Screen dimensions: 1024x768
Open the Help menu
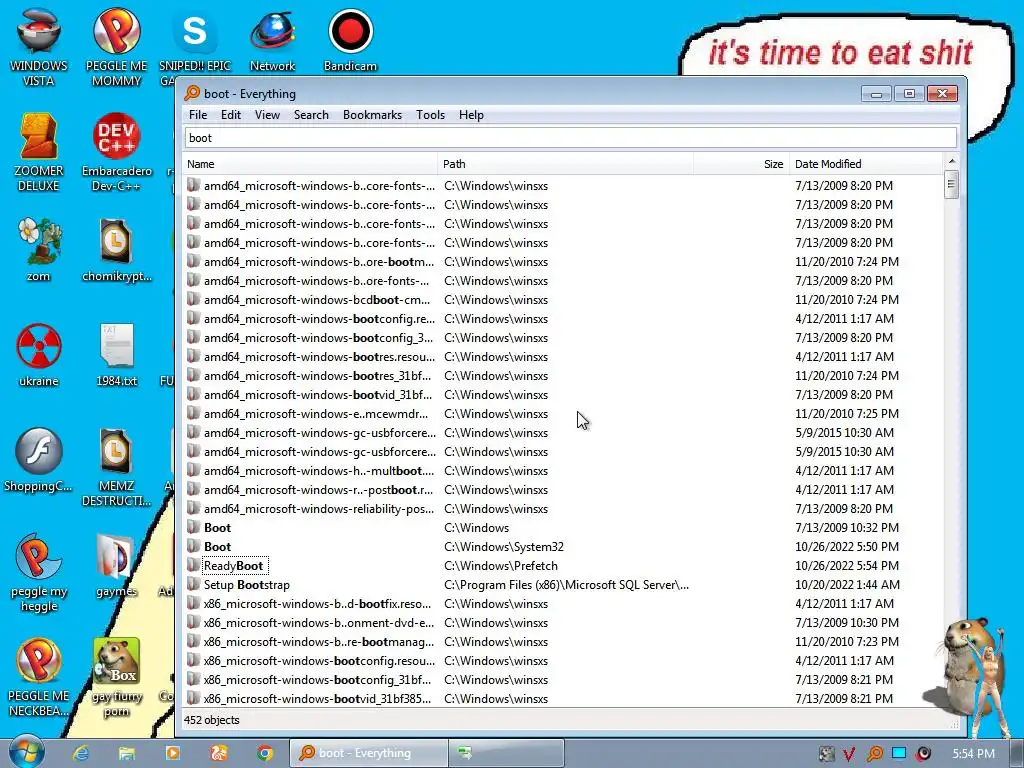[x=471, y=115]
